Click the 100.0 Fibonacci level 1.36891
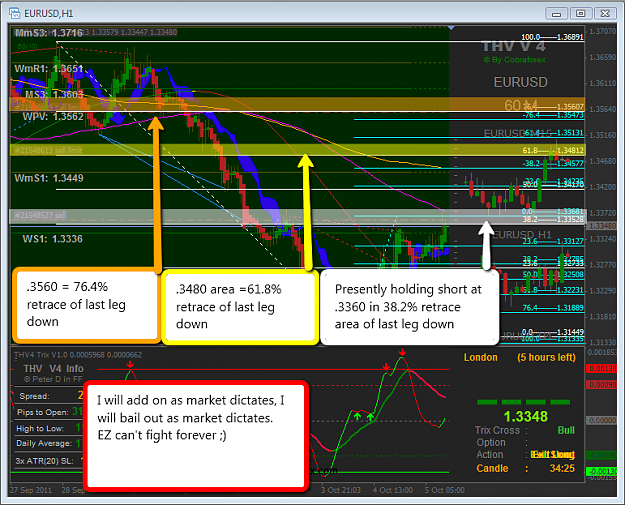The image size is (625, 505). [552, 37]
